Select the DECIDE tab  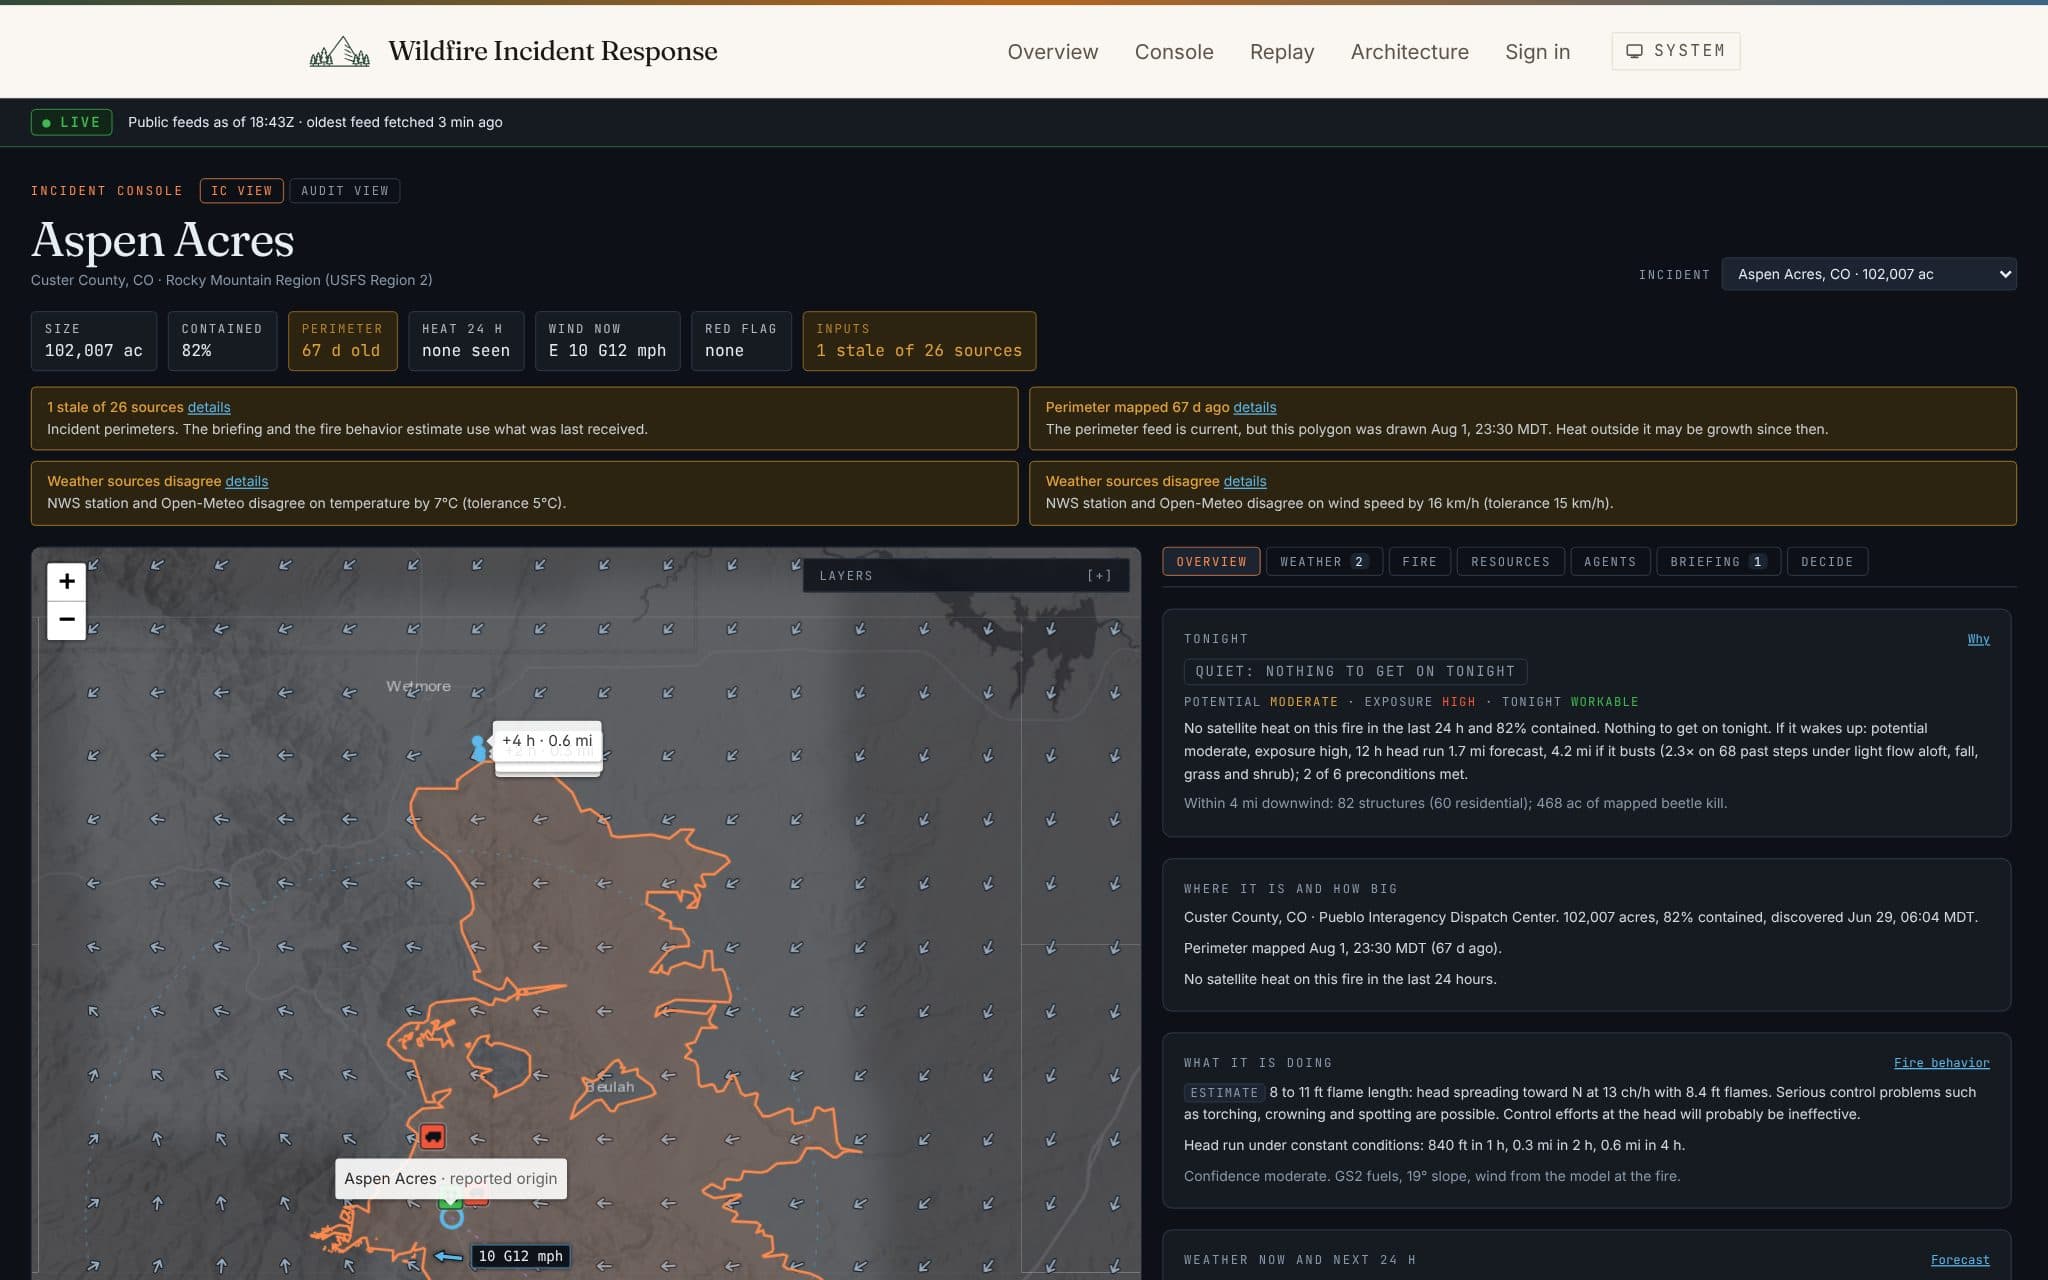(x=1827, y=562)
